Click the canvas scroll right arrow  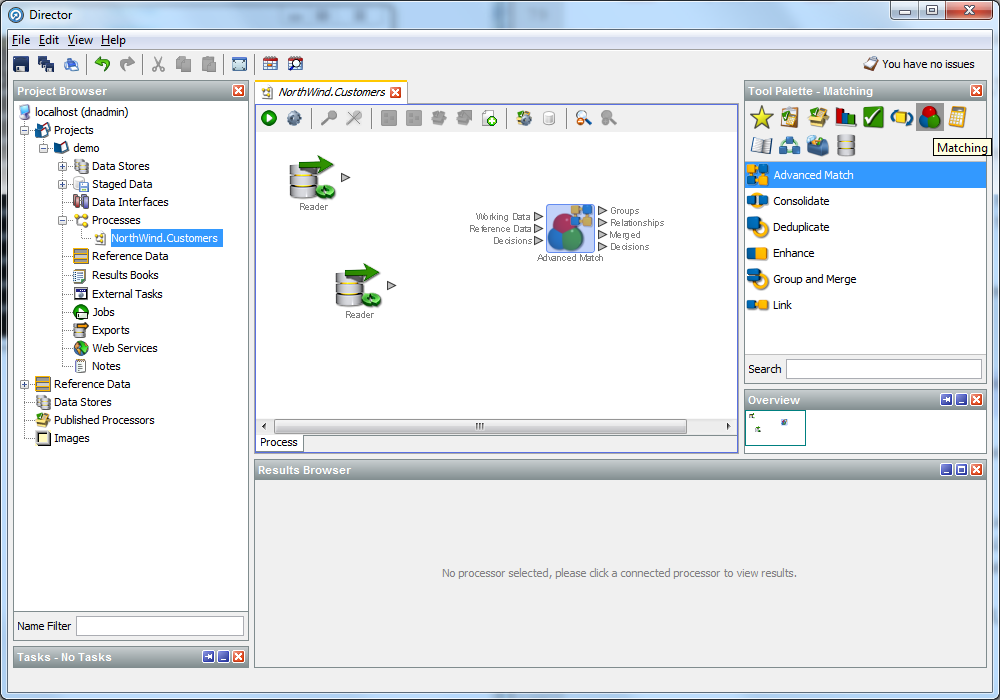point(728,426)
